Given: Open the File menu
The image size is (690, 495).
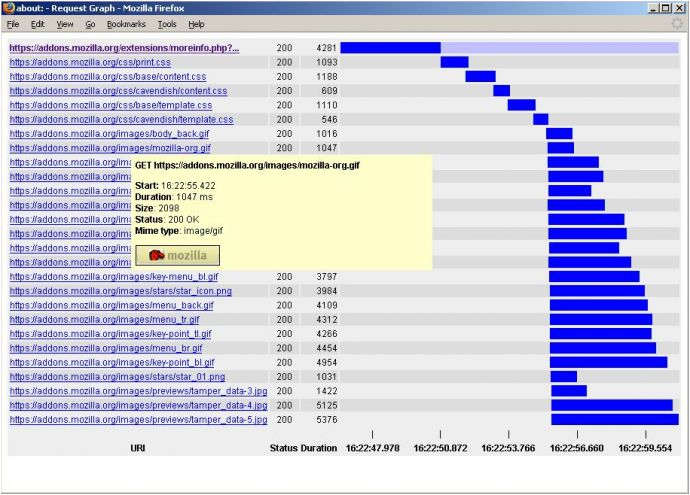Looking at the screenshot, I should tap(13, 24).
